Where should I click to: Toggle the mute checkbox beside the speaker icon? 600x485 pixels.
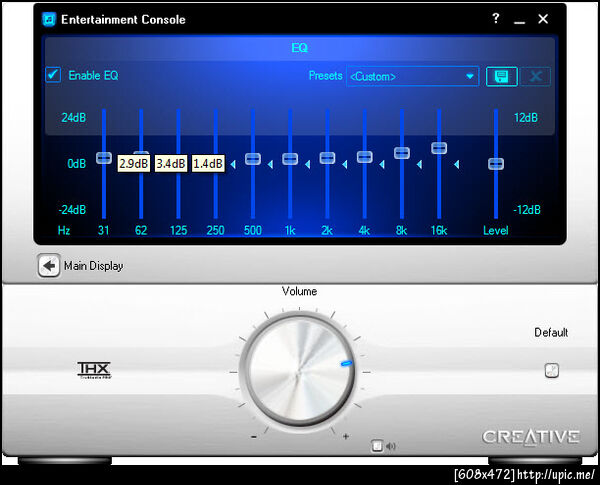point(377,446)
